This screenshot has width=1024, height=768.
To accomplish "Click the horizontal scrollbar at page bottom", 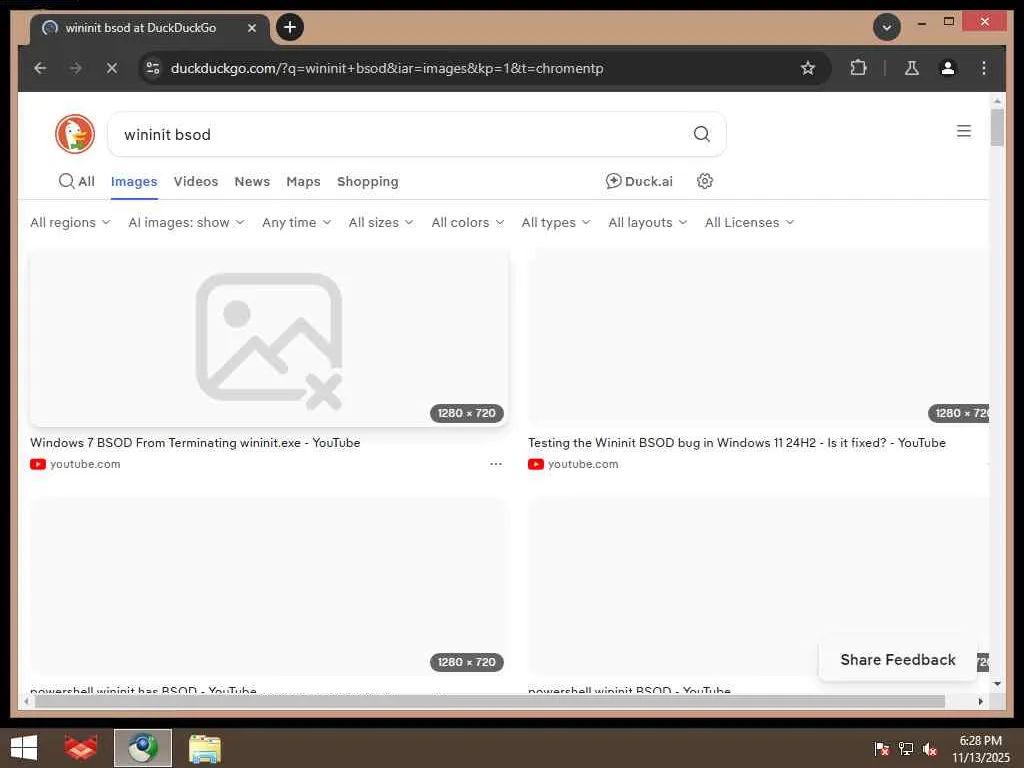I will (x=490, y=701).
